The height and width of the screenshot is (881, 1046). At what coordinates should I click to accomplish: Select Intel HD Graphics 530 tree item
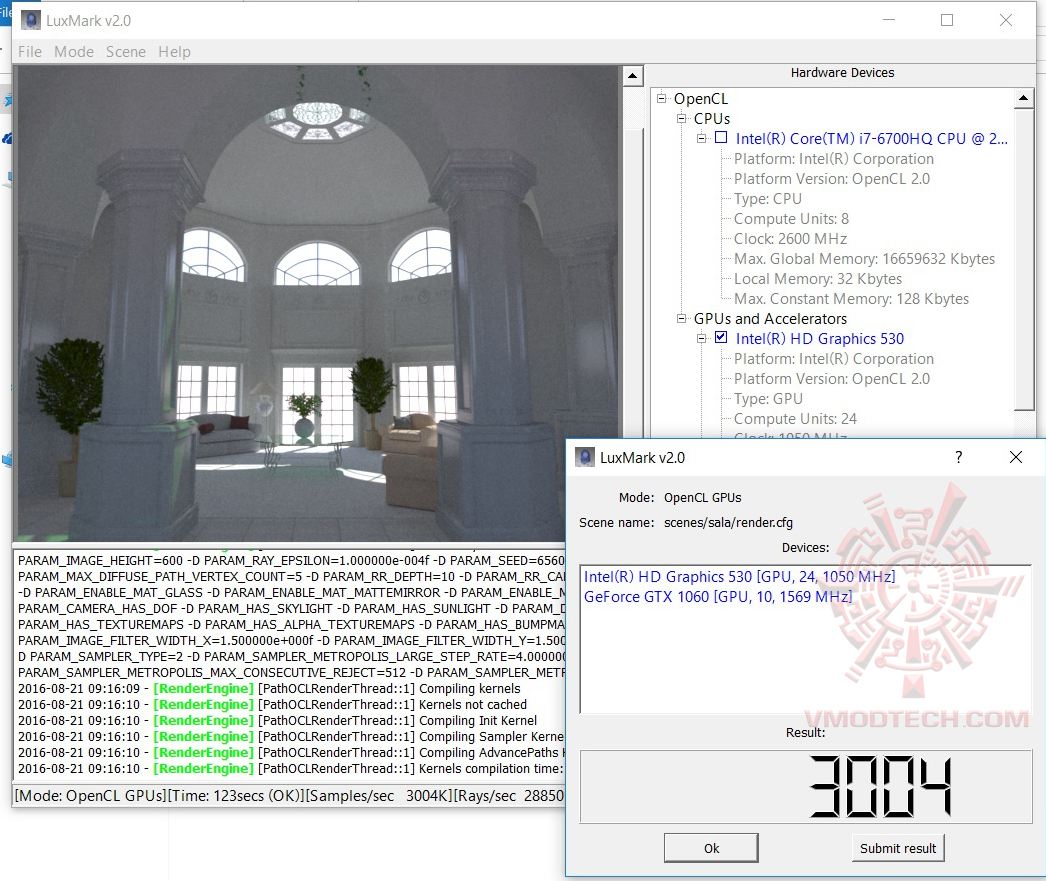[819, 339]
